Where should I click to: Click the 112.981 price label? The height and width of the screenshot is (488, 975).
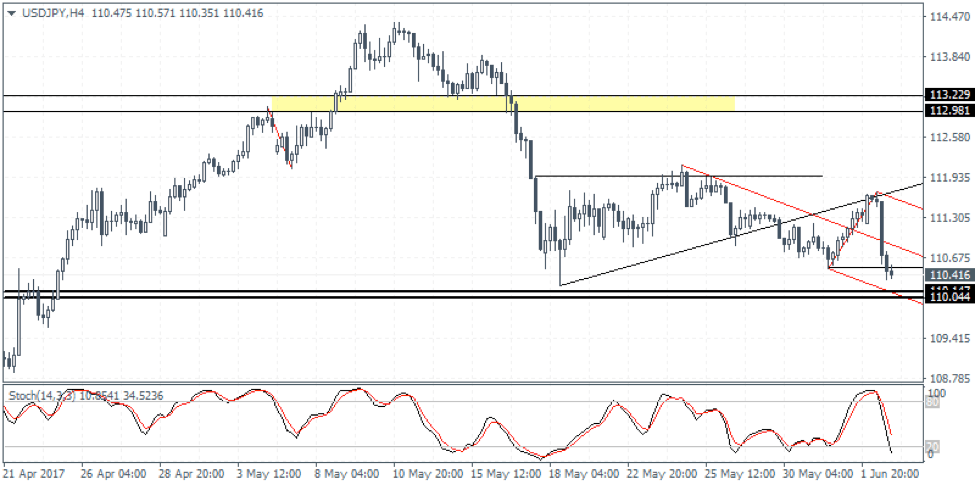point(948,111)
